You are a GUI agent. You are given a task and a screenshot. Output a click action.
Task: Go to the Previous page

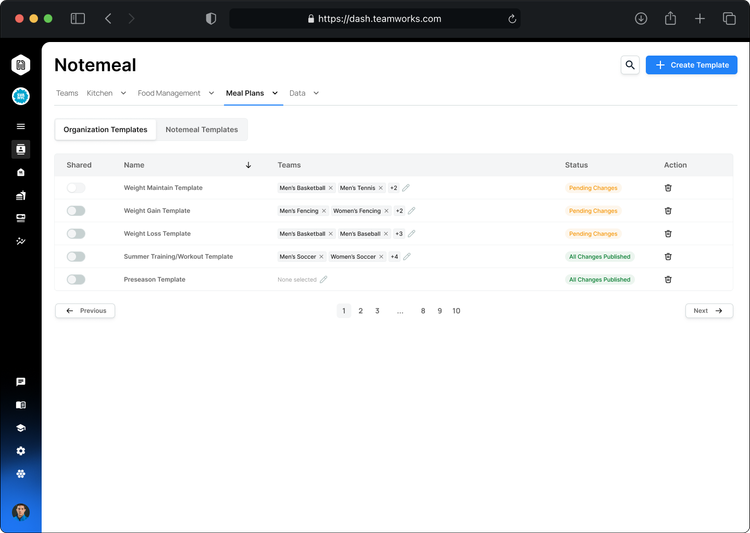pos(85,311)
